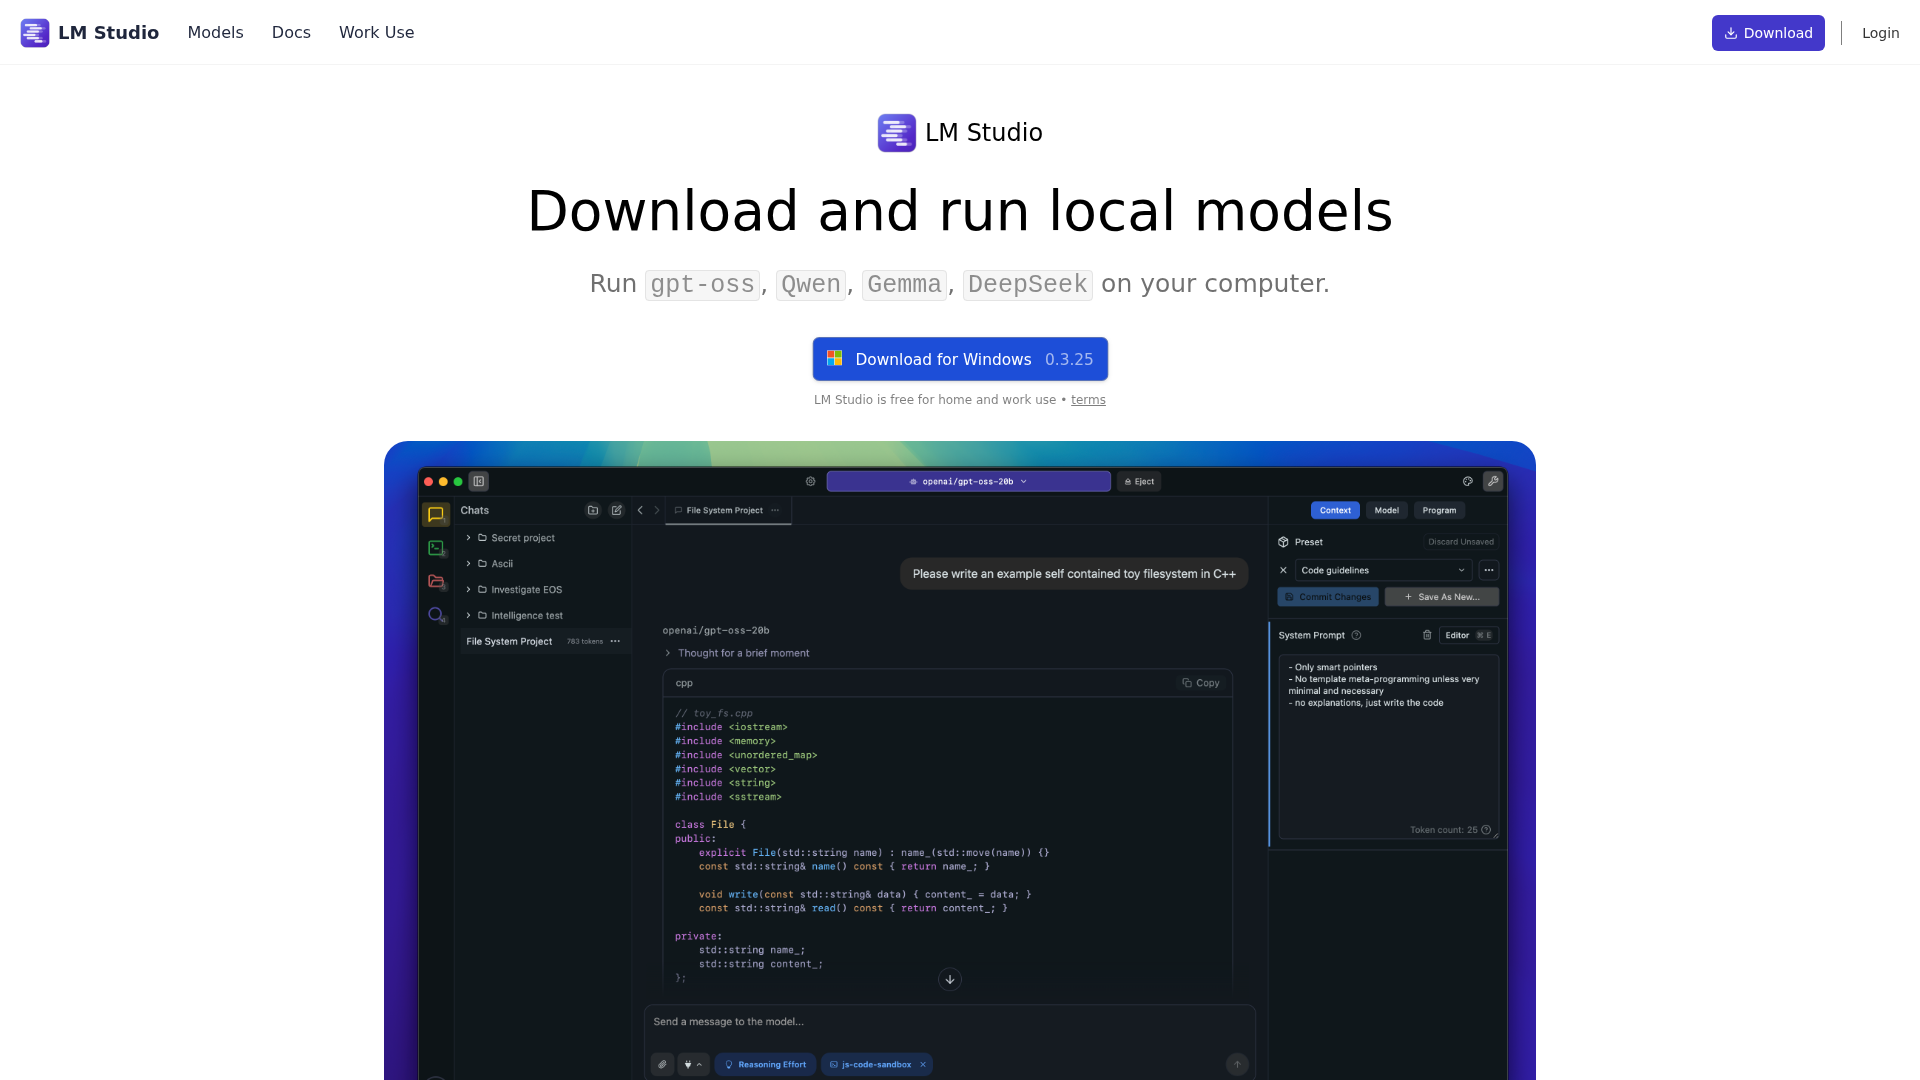Open the terms link
Image resolution: width=1920 pixels, height=1080 pixels.
(x=1088, y=400)
